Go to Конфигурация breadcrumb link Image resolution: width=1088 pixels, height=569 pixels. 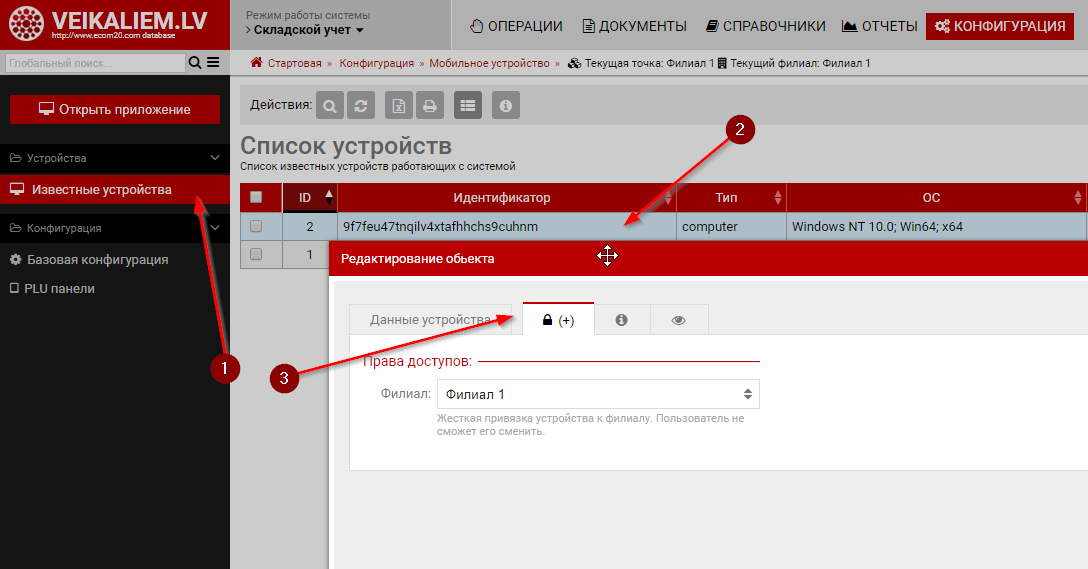[376, 63]
